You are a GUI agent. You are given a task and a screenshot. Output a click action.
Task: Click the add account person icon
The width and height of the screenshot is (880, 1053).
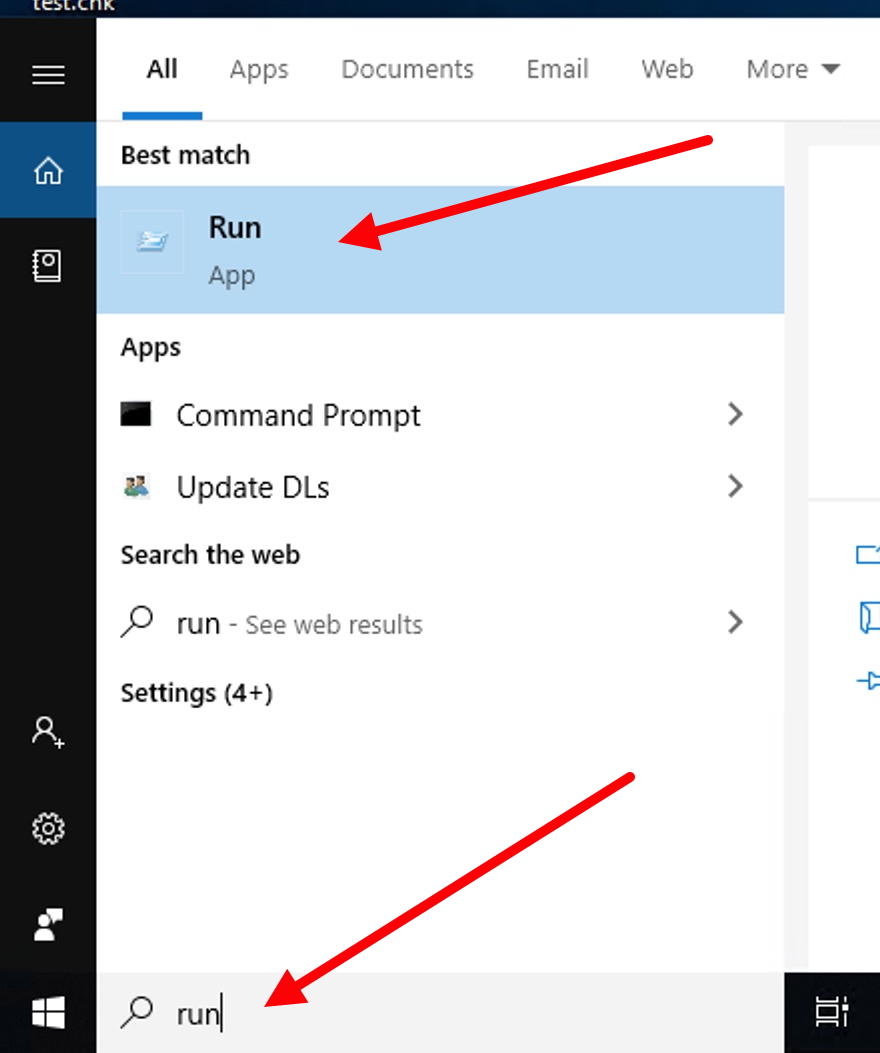point(48,732)
